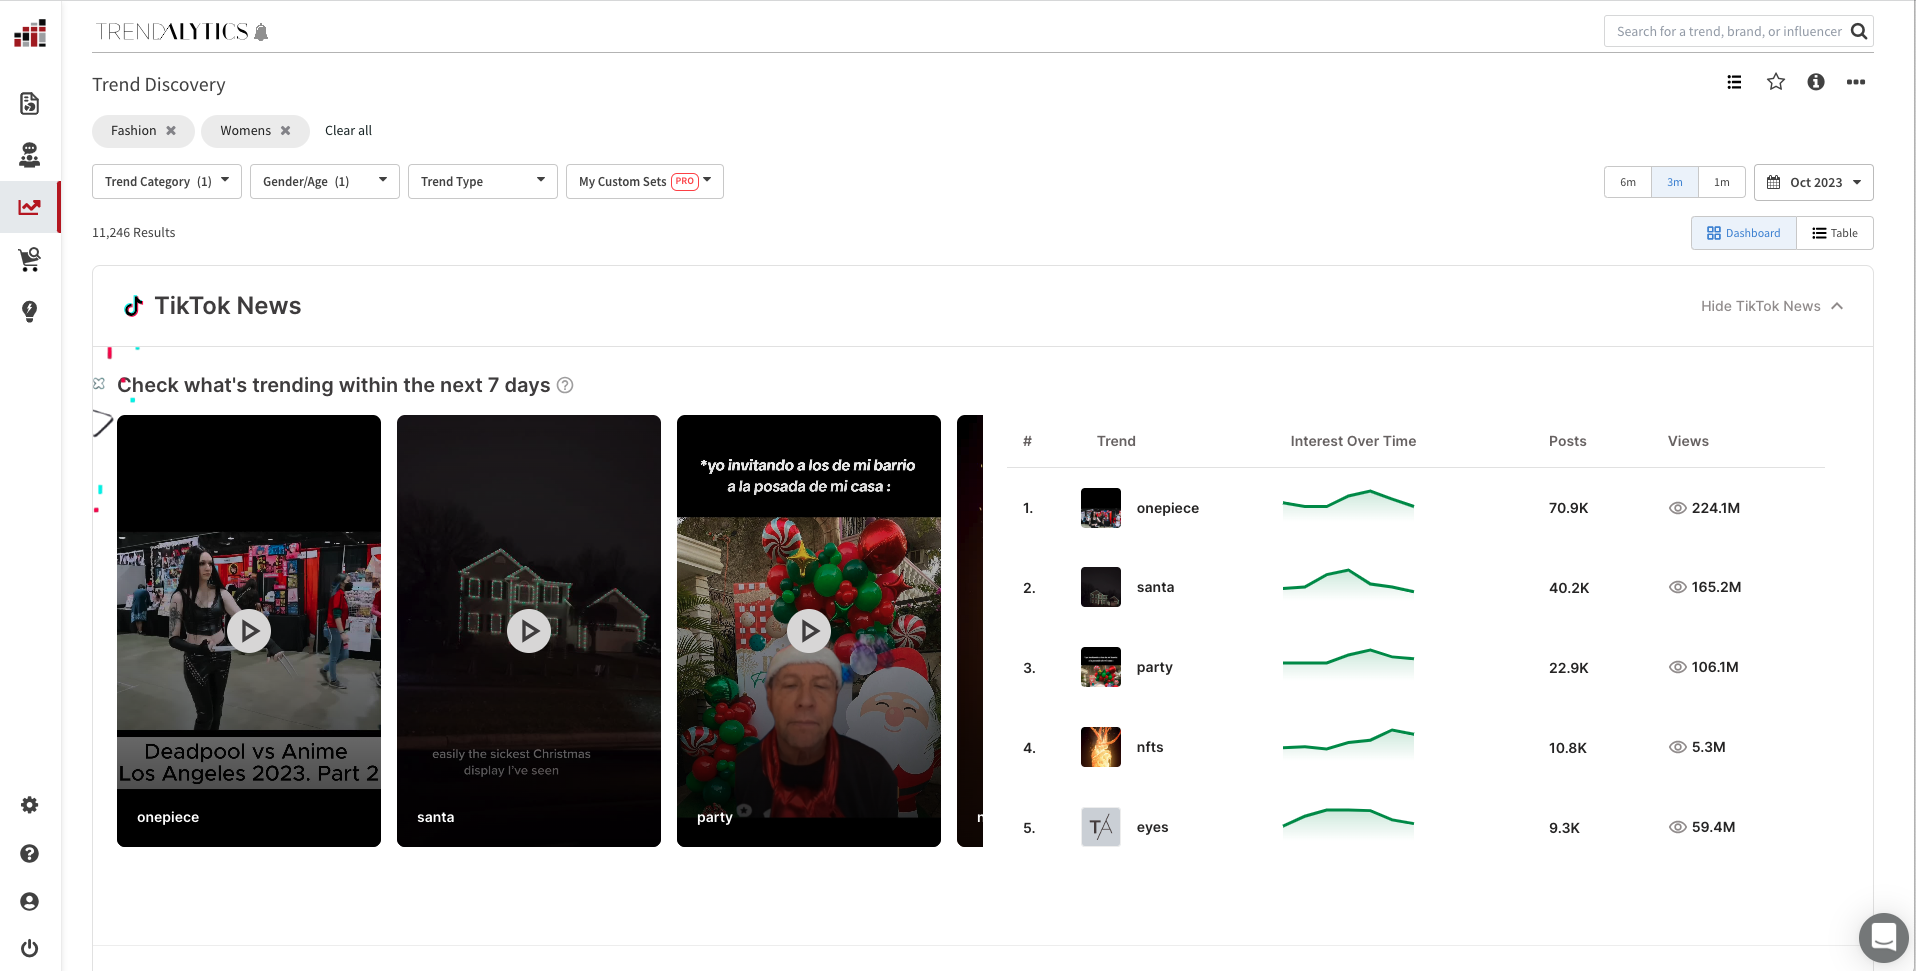Image resolution: width=1916 pixels, height=971 pixels.
Task: Click the PRO badge on Custom Sets
Action: click(685, 181)
